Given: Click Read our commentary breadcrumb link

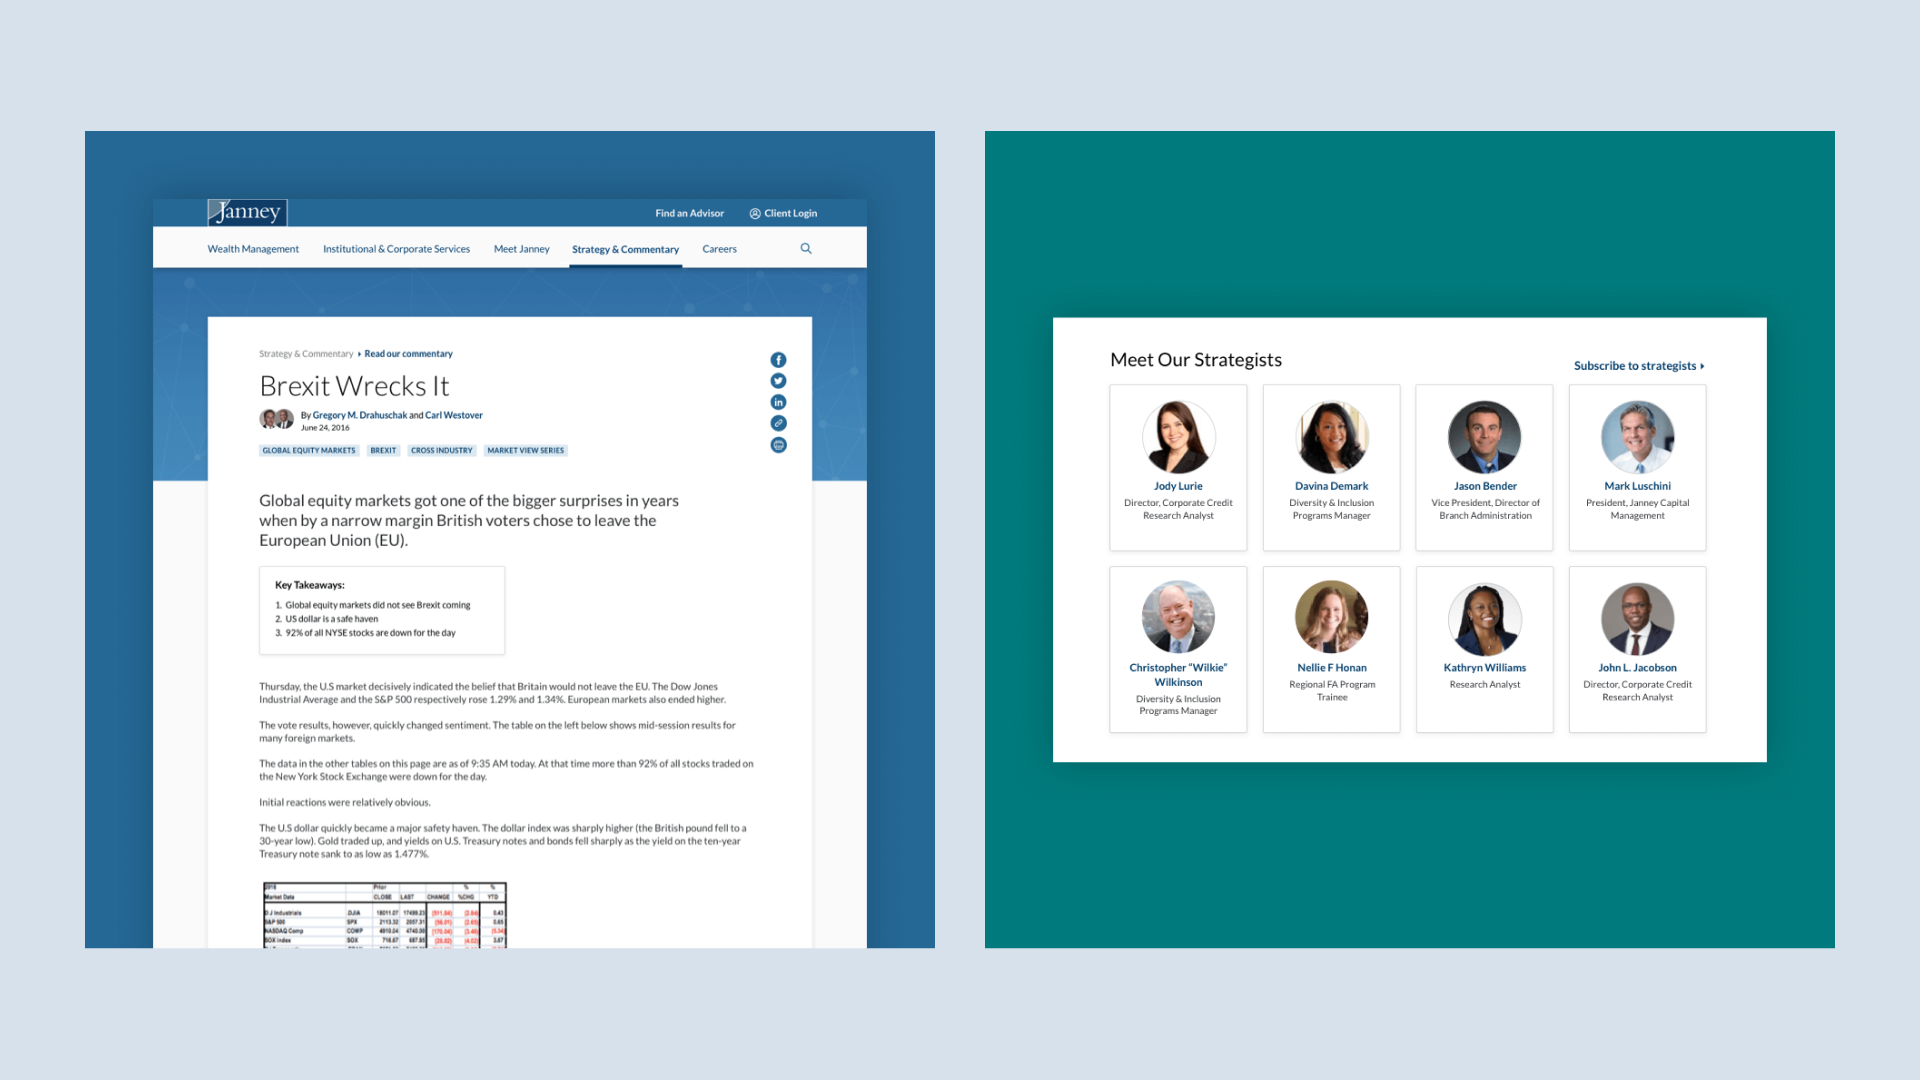Looking at the screenshot, I should pyautogui.click(x=407, y=352).
